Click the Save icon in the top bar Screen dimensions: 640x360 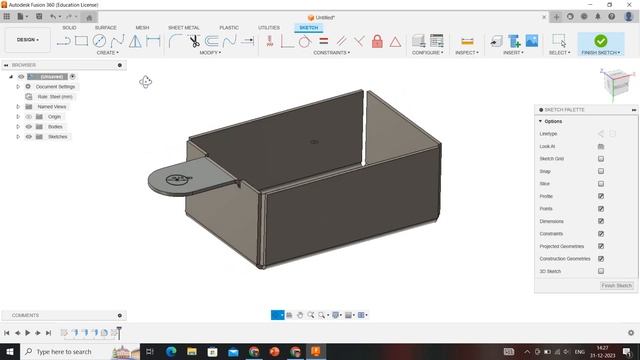(39, 17)
